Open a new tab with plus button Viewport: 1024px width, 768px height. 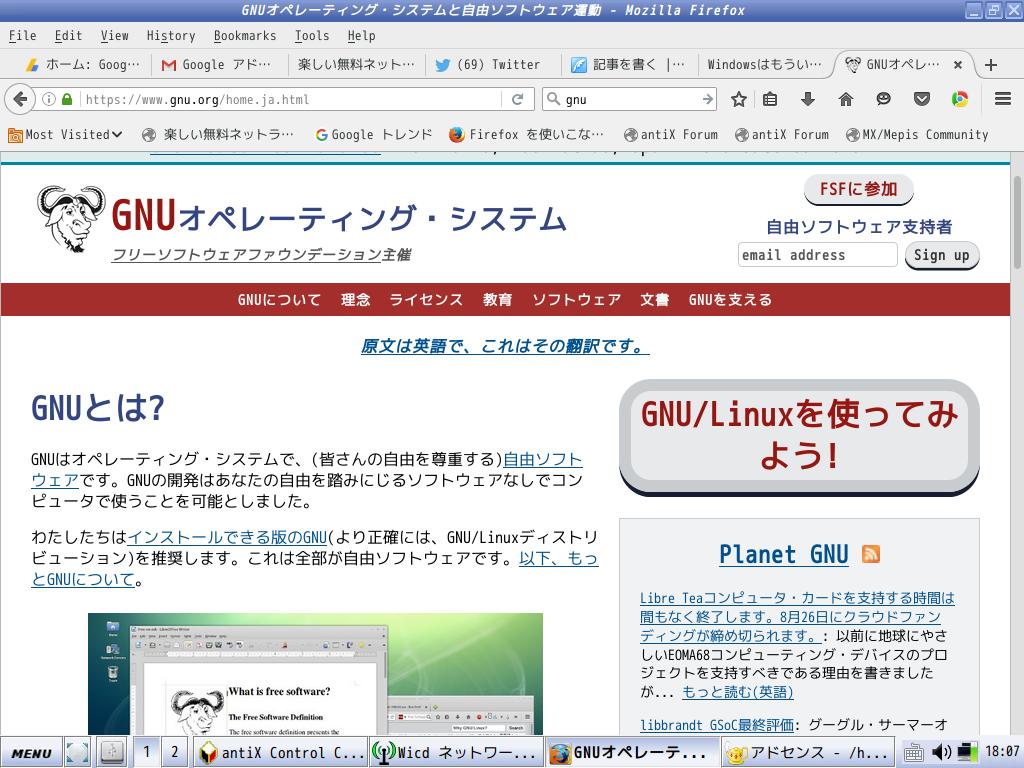pyautogui.click(x=991, y=65)
